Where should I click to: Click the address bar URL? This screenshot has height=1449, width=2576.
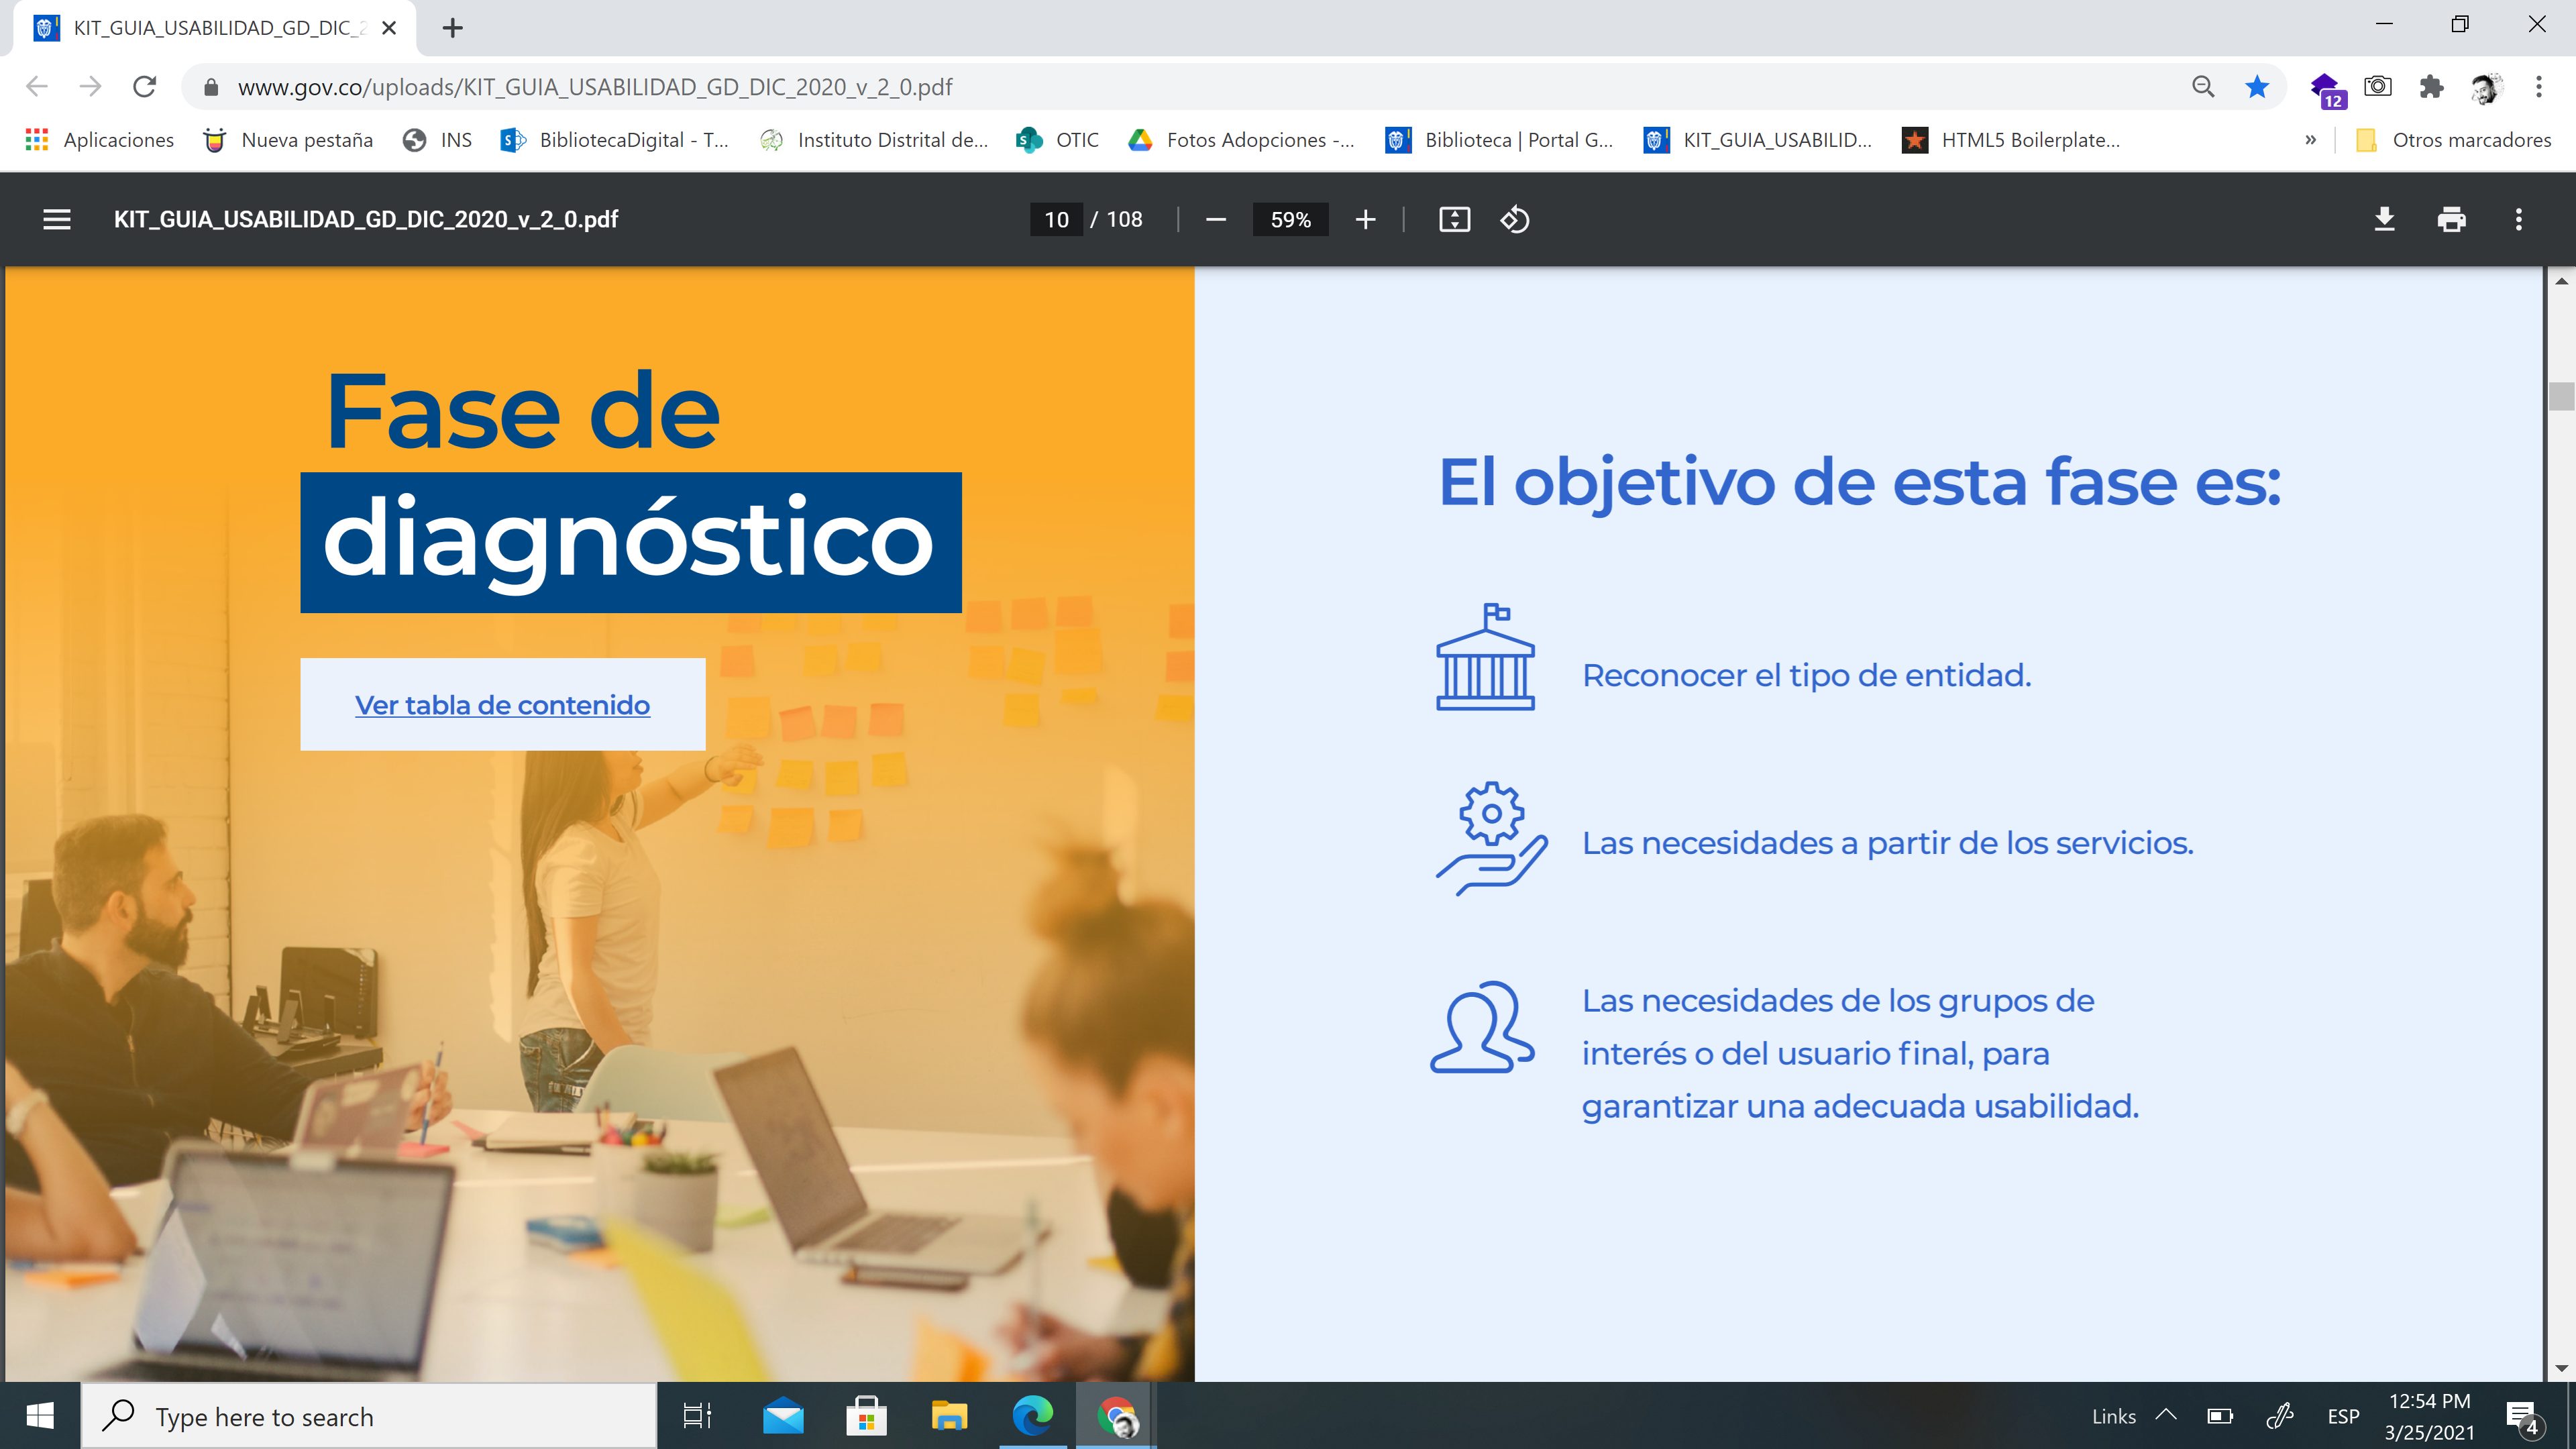[x=595, y=87]
